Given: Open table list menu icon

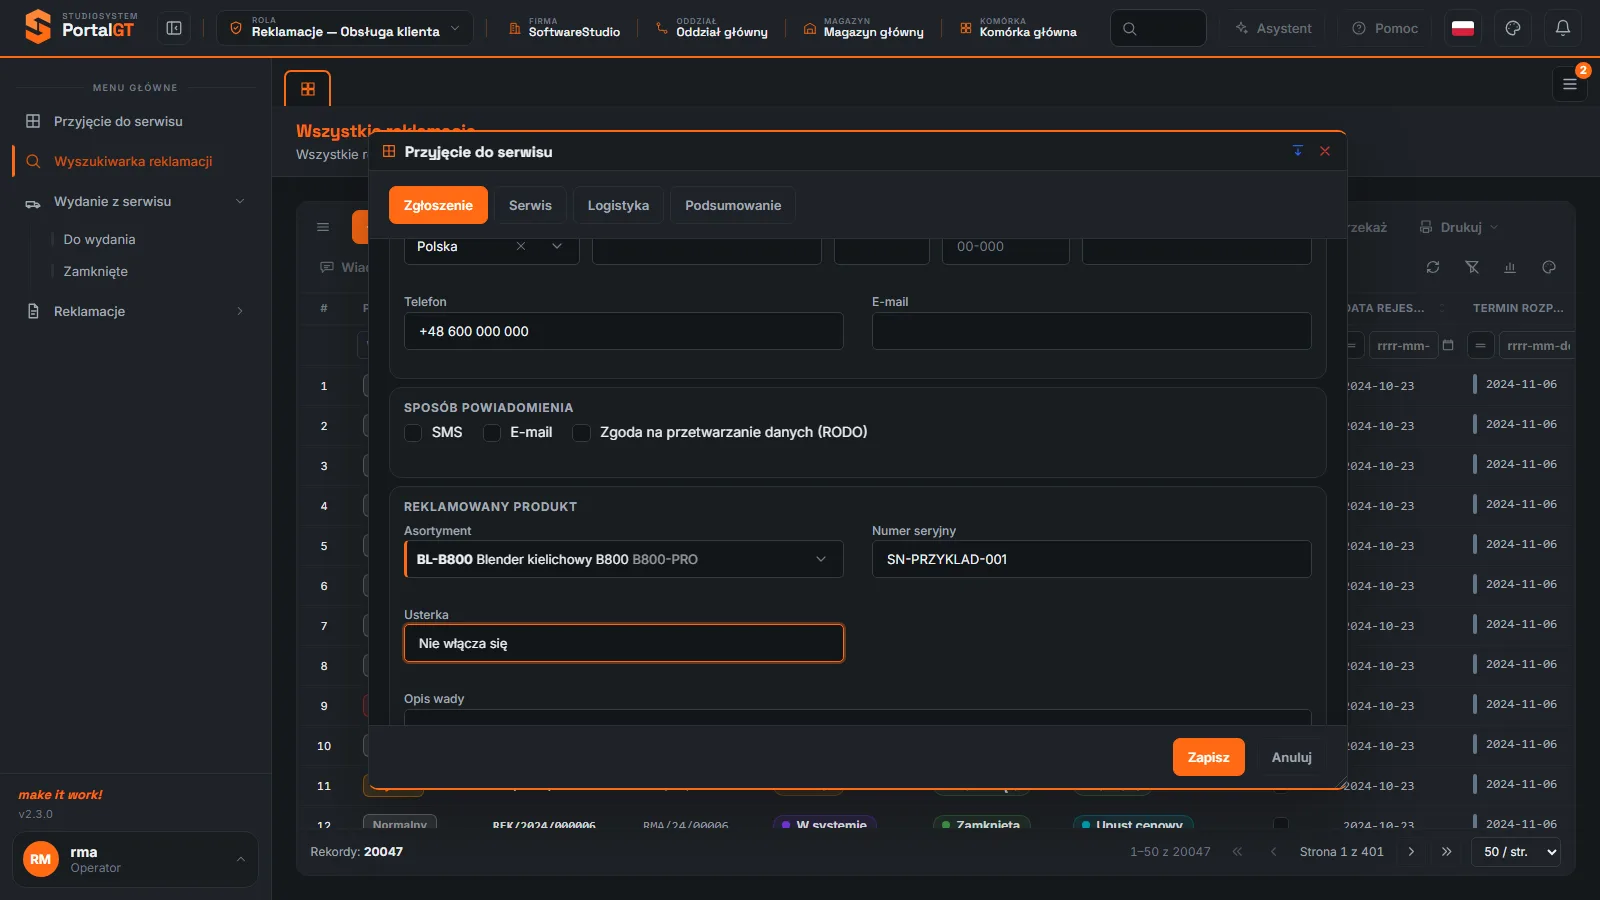Looking at the screenshot, I should [x=323, y=227].
